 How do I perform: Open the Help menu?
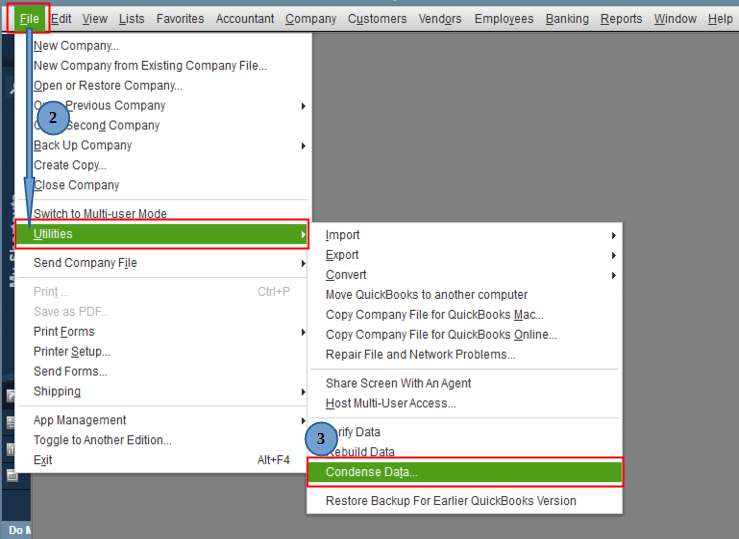[x=720, y=19]
